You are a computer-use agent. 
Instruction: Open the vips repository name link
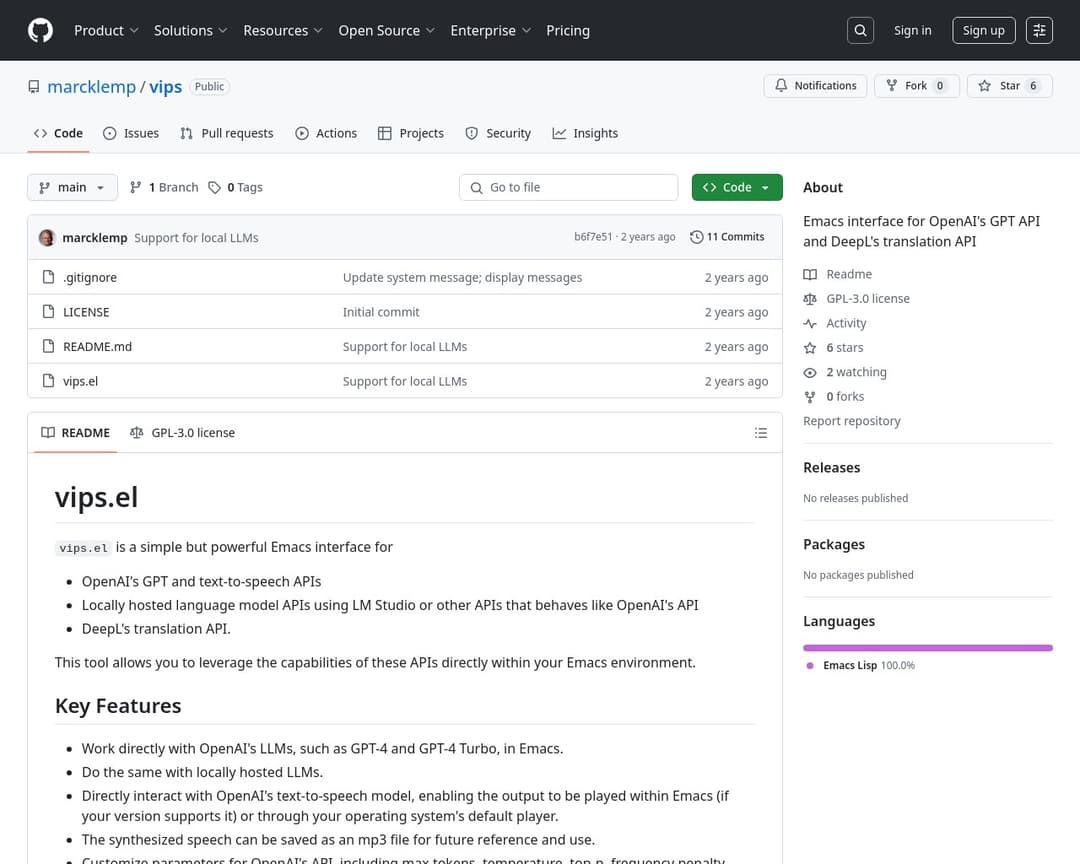pyautogui.click(x=165, y=87)
